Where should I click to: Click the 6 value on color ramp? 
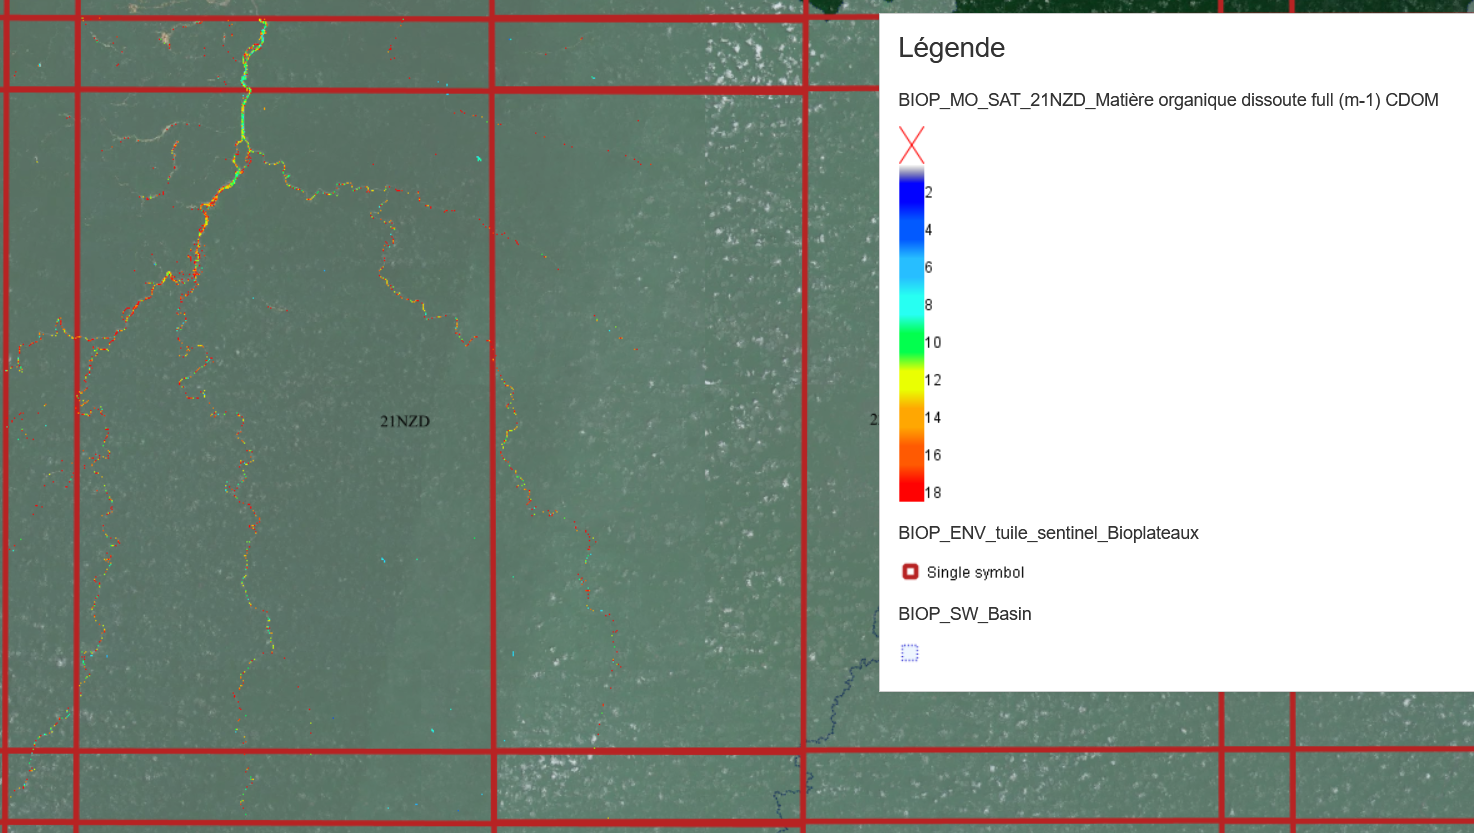911,267
